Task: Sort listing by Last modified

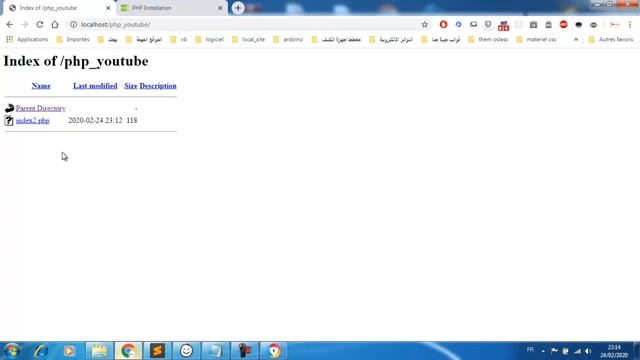Action: [x=95, y=86]
